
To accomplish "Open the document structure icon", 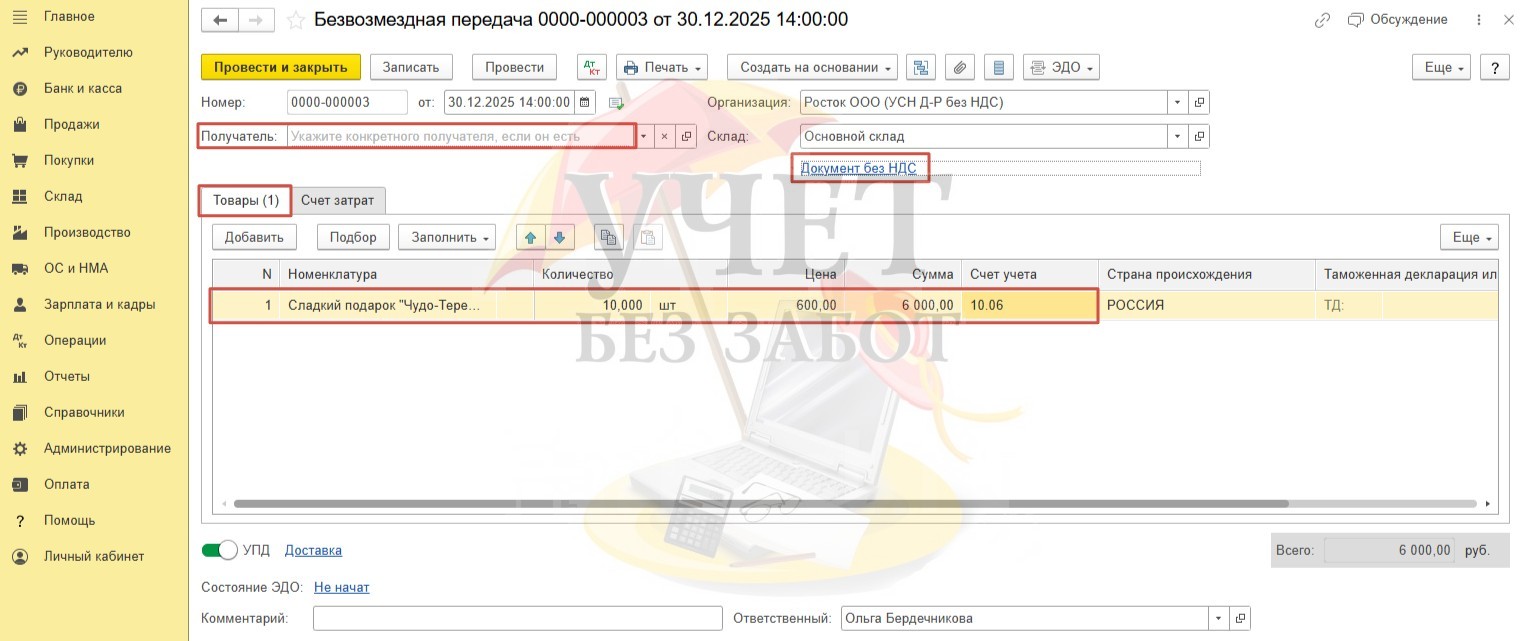I will 921,67.
